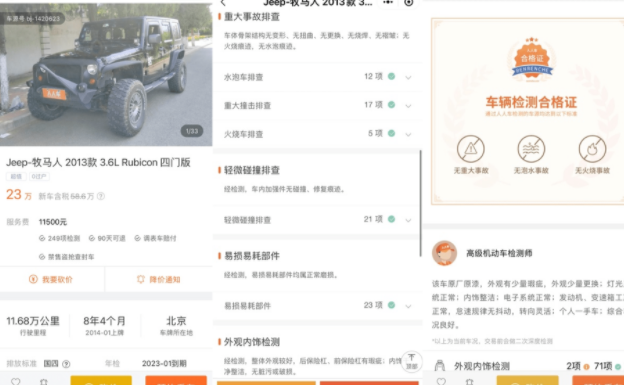Tap the check-circle icon beside 调表车赔付
This screenshot has width=624, height=385.
tap(137, 238)
